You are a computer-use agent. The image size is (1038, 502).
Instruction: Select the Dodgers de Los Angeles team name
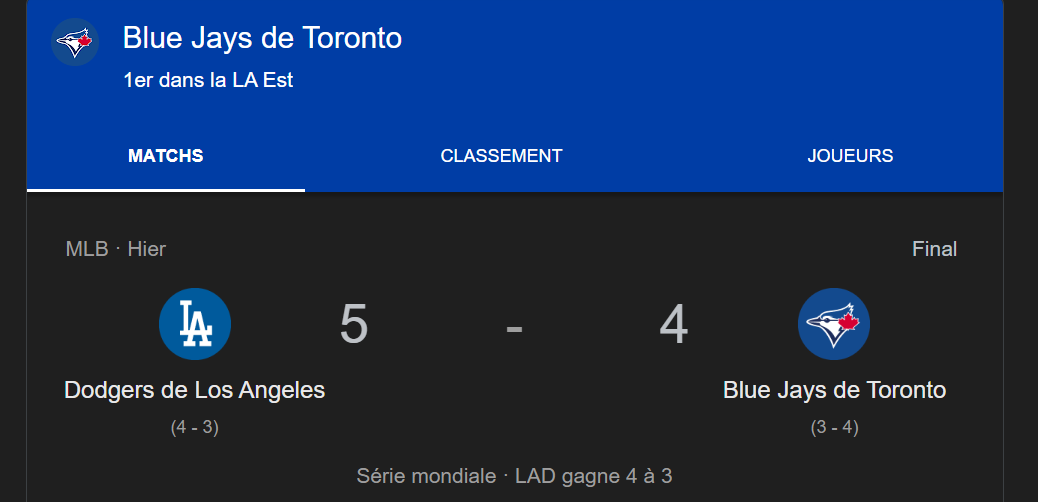(195, 390)
